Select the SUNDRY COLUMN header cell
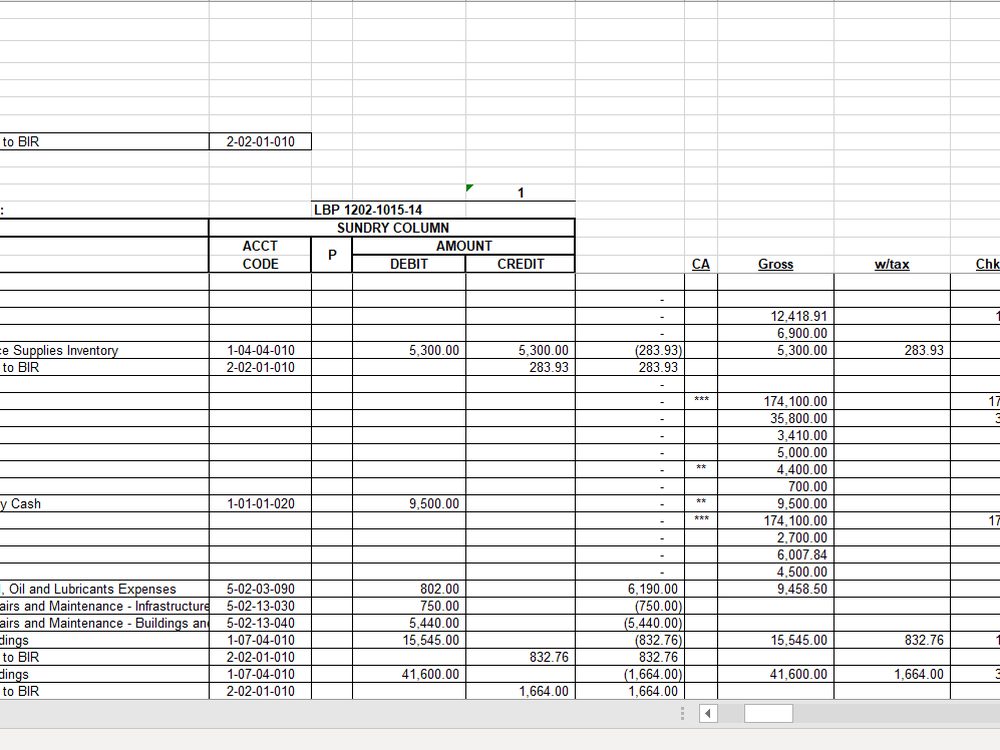Screen dimensions: 1000x750 [x=392, y=228]
